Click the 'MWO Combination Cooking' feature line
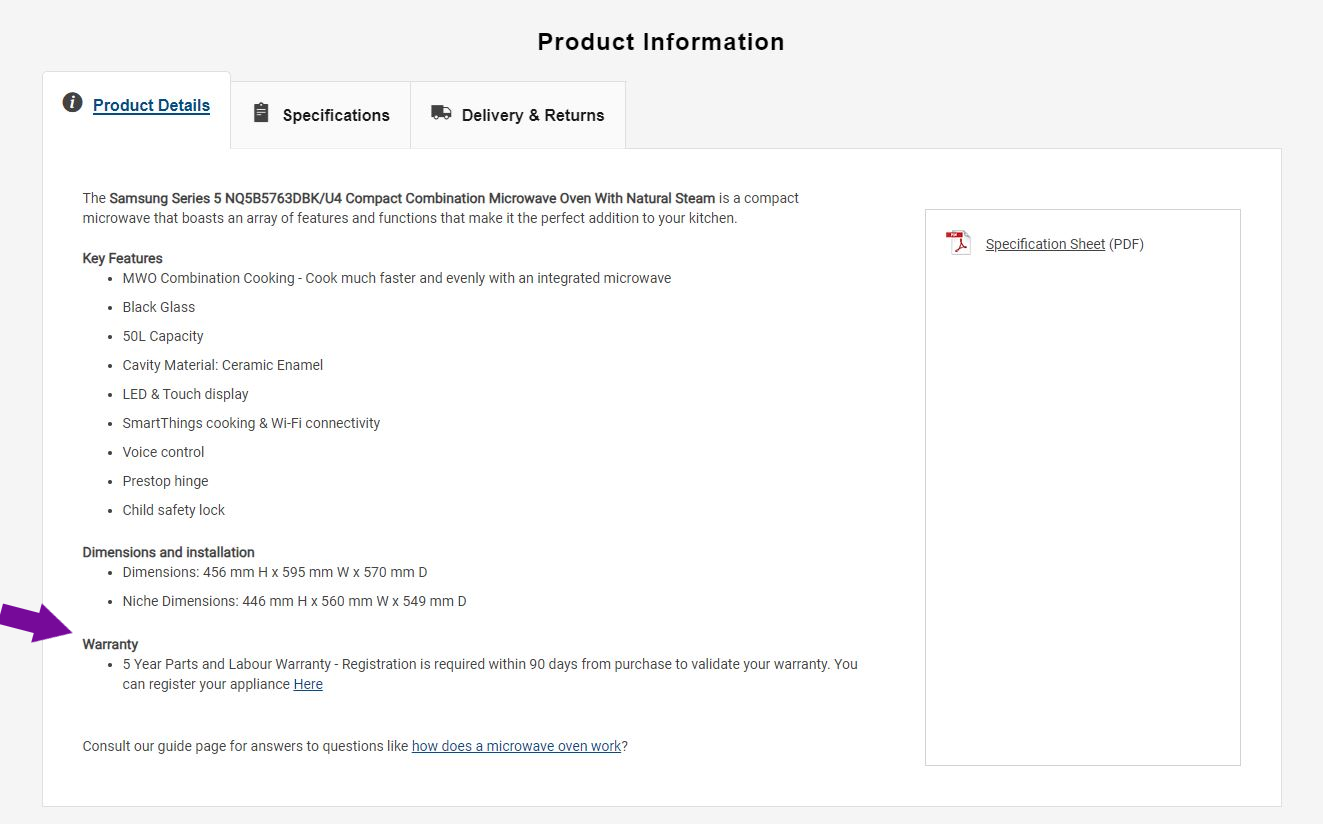The height and width of the screenshot is (824, 1323). (x=397, y=278)
